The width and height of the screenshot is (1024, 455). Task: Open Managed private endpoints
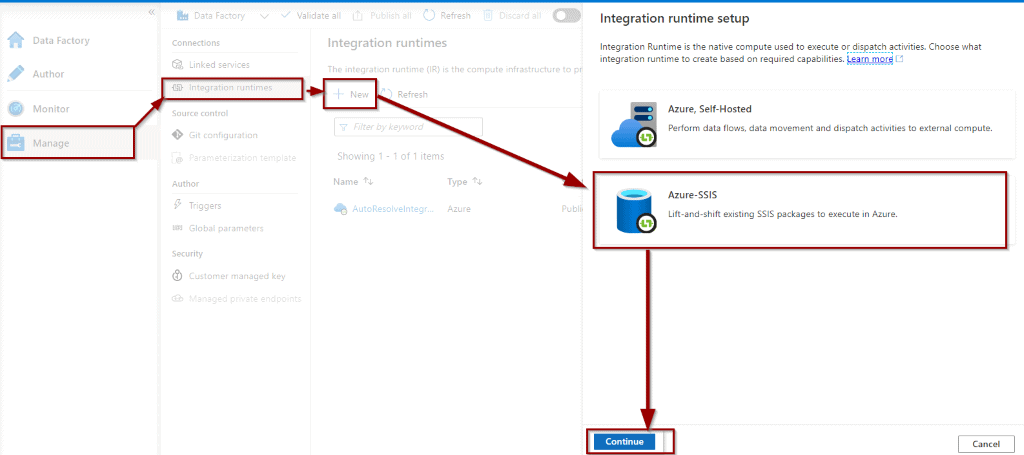(245, 299)
